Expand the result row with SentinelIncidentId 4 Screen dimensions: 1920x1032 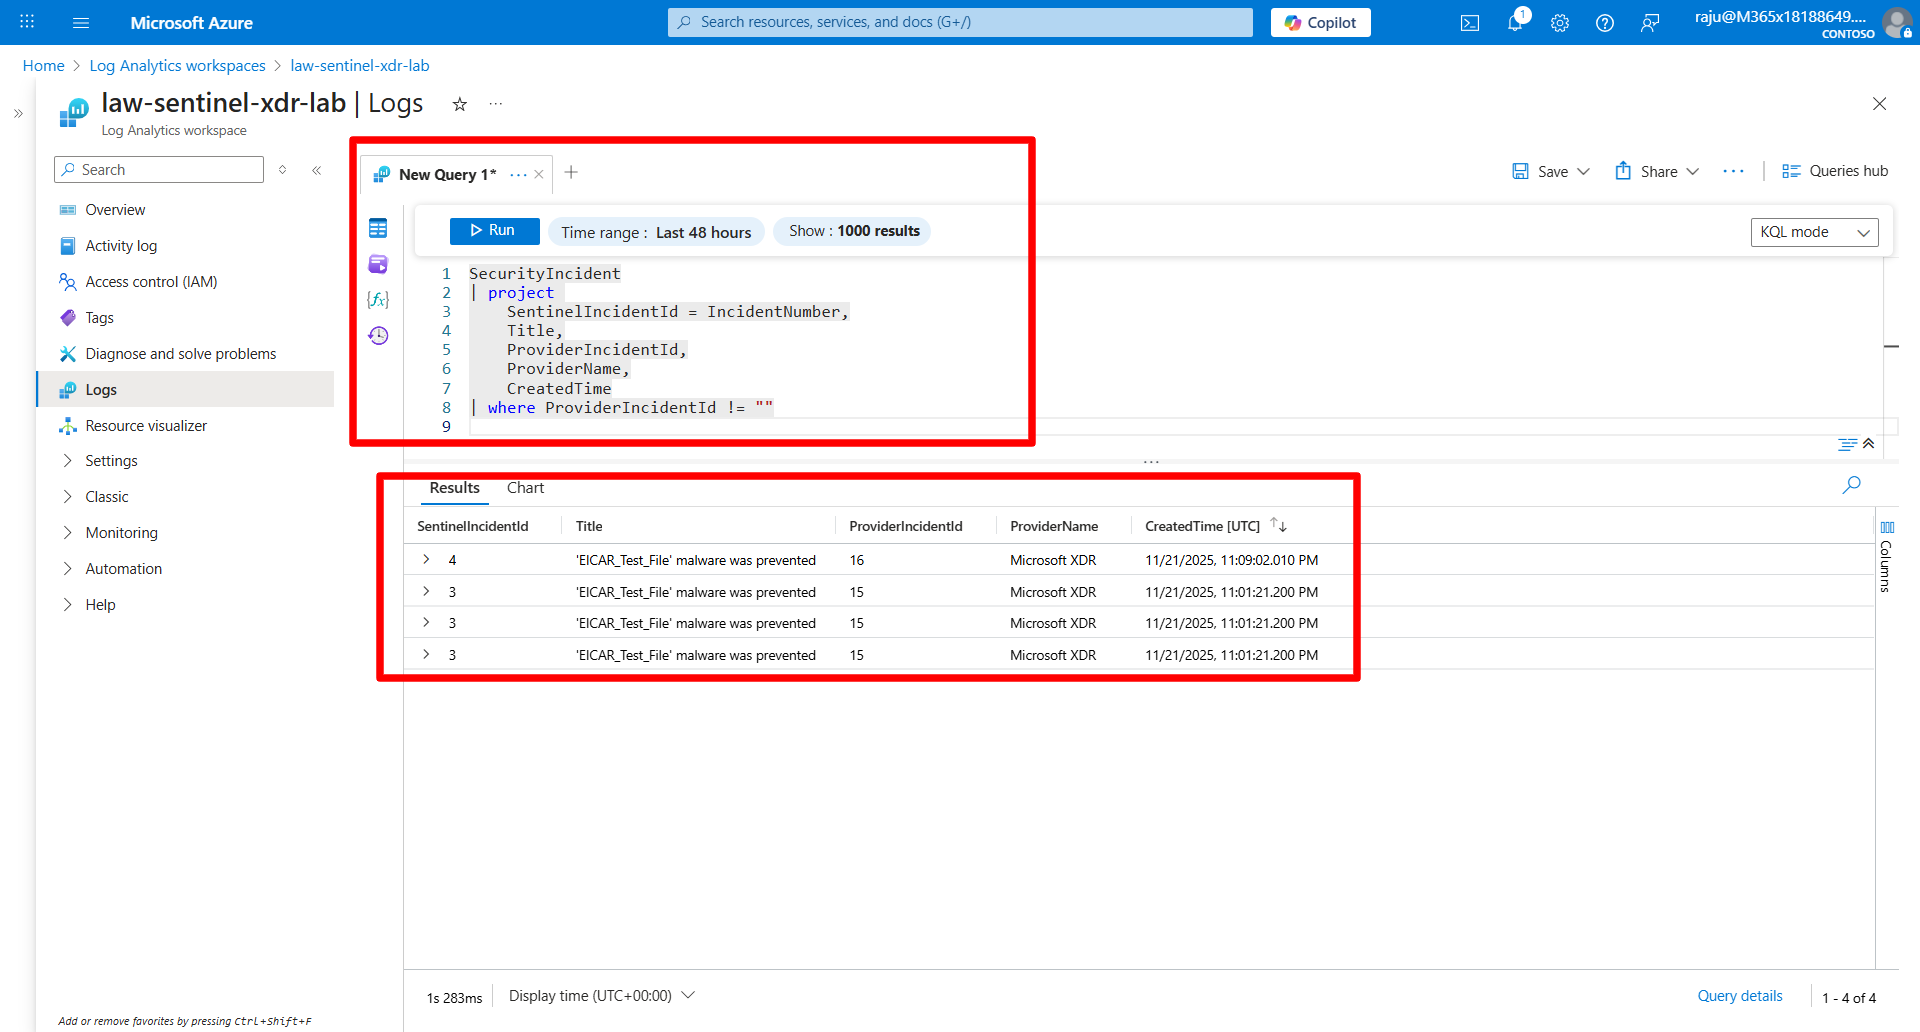426,560
